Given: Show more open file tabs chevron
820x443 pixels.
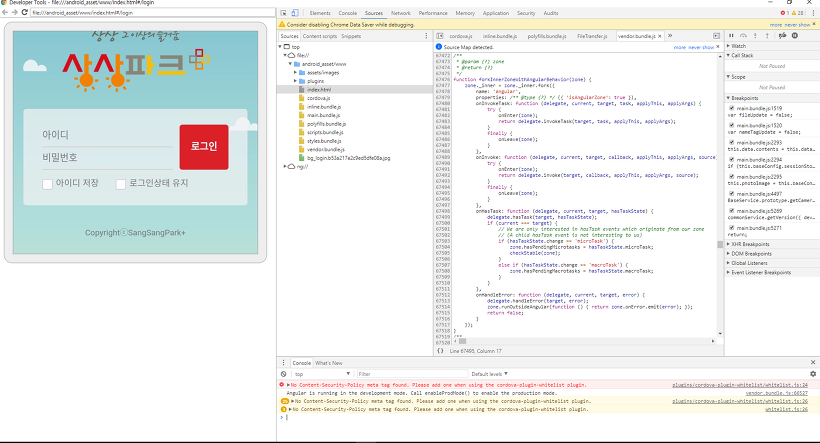Looking at the screenshot, I should [x=670, y=36].
